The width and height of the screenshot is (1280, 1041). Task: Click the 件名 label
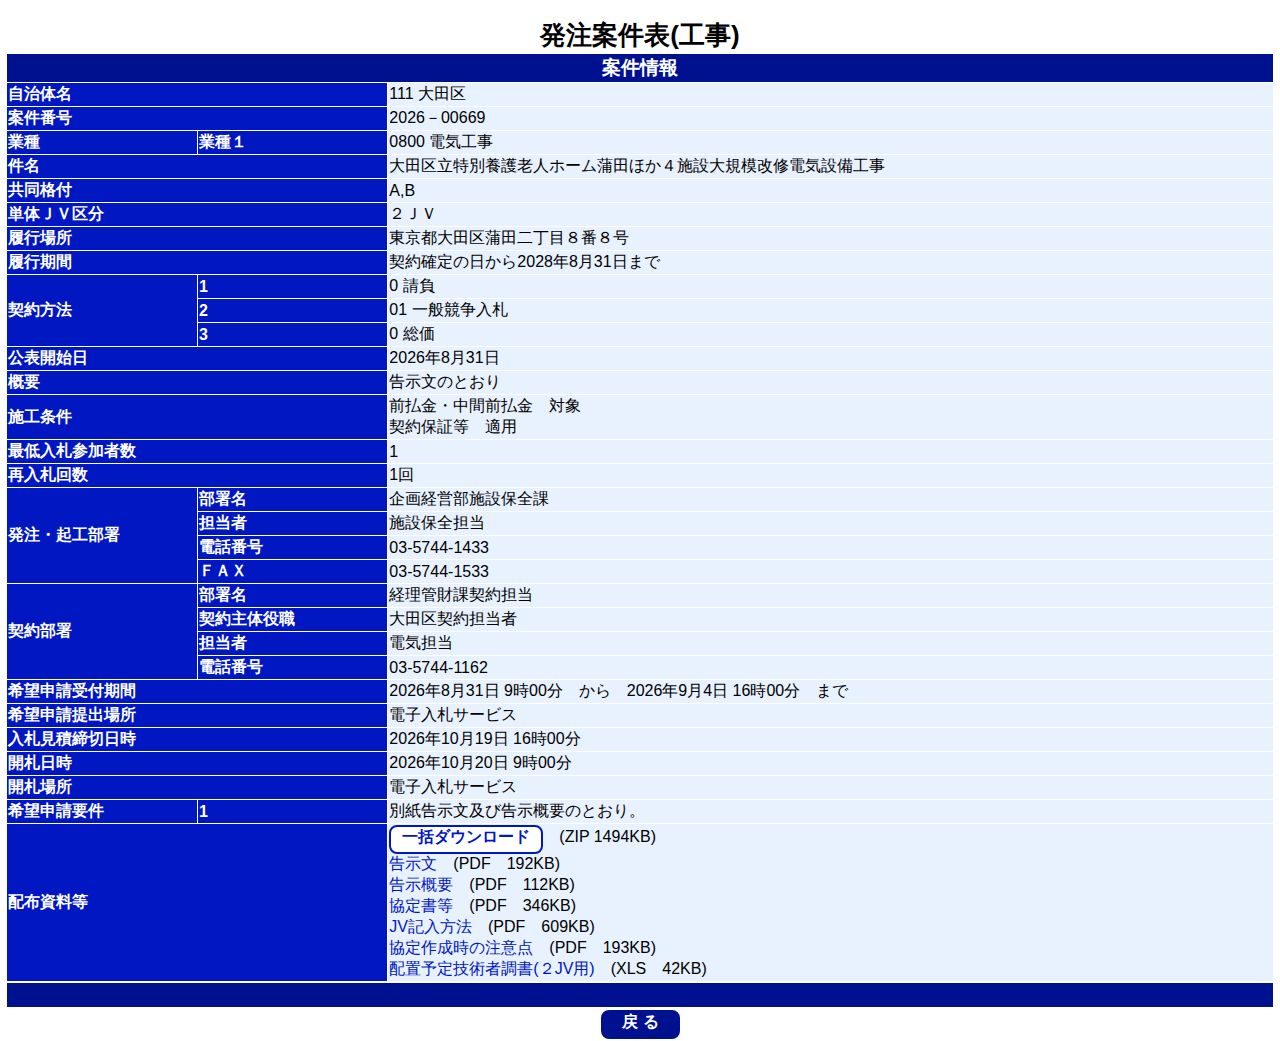(24, 166)
